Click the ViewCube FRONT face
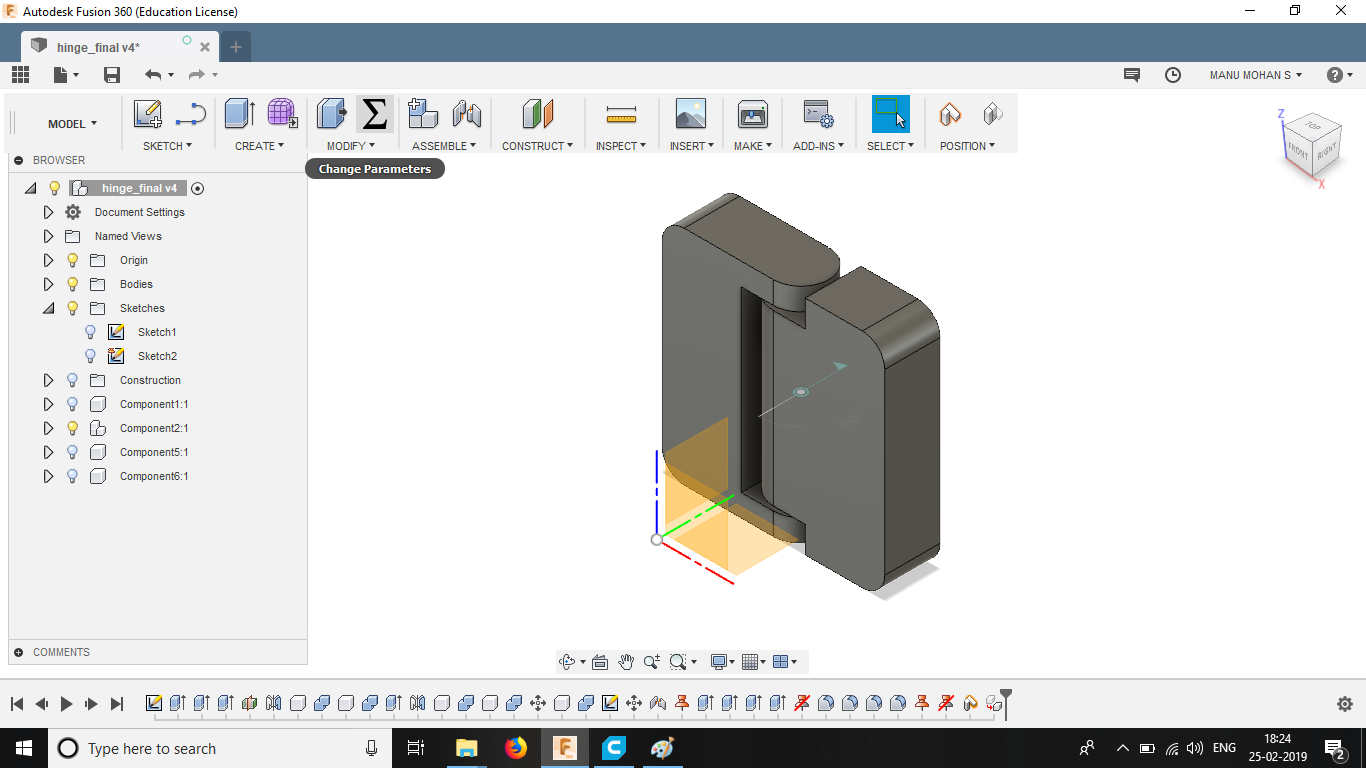Image resolution: width=1366 pixels, height=768 pixels. pos(1298,151)
